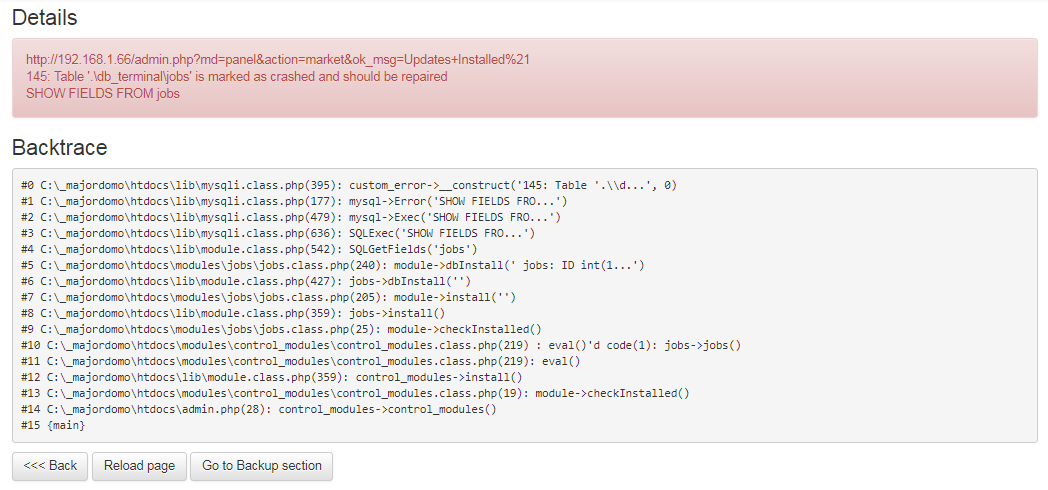1048x490 pixels.
Task: Click the #15 {main} backtrace line
Action: coord(53,425)
